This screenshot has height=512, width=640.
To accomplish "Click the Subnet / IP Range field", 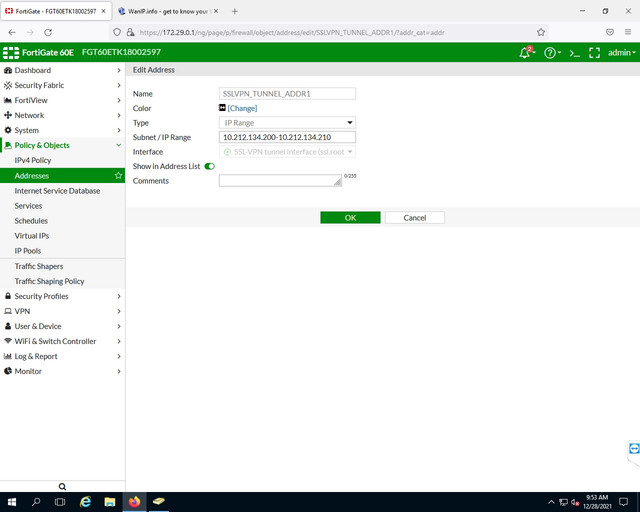I will tap(287, 137).
